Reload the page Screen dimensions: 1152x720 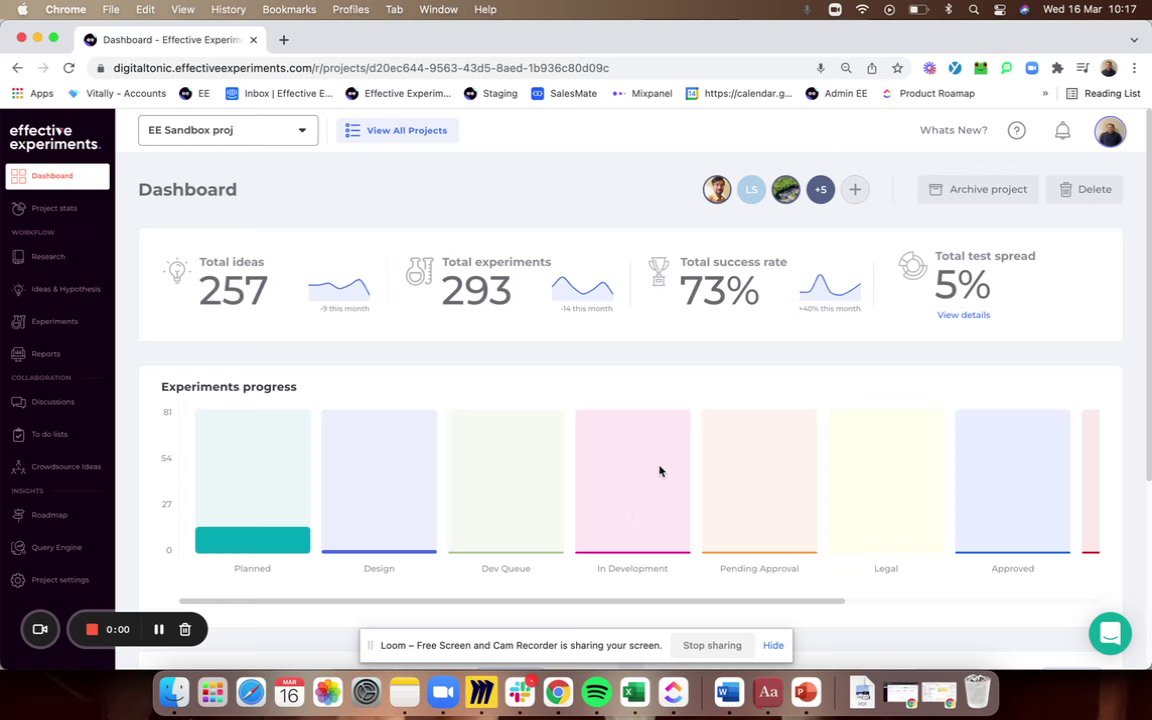coord(69,68)
